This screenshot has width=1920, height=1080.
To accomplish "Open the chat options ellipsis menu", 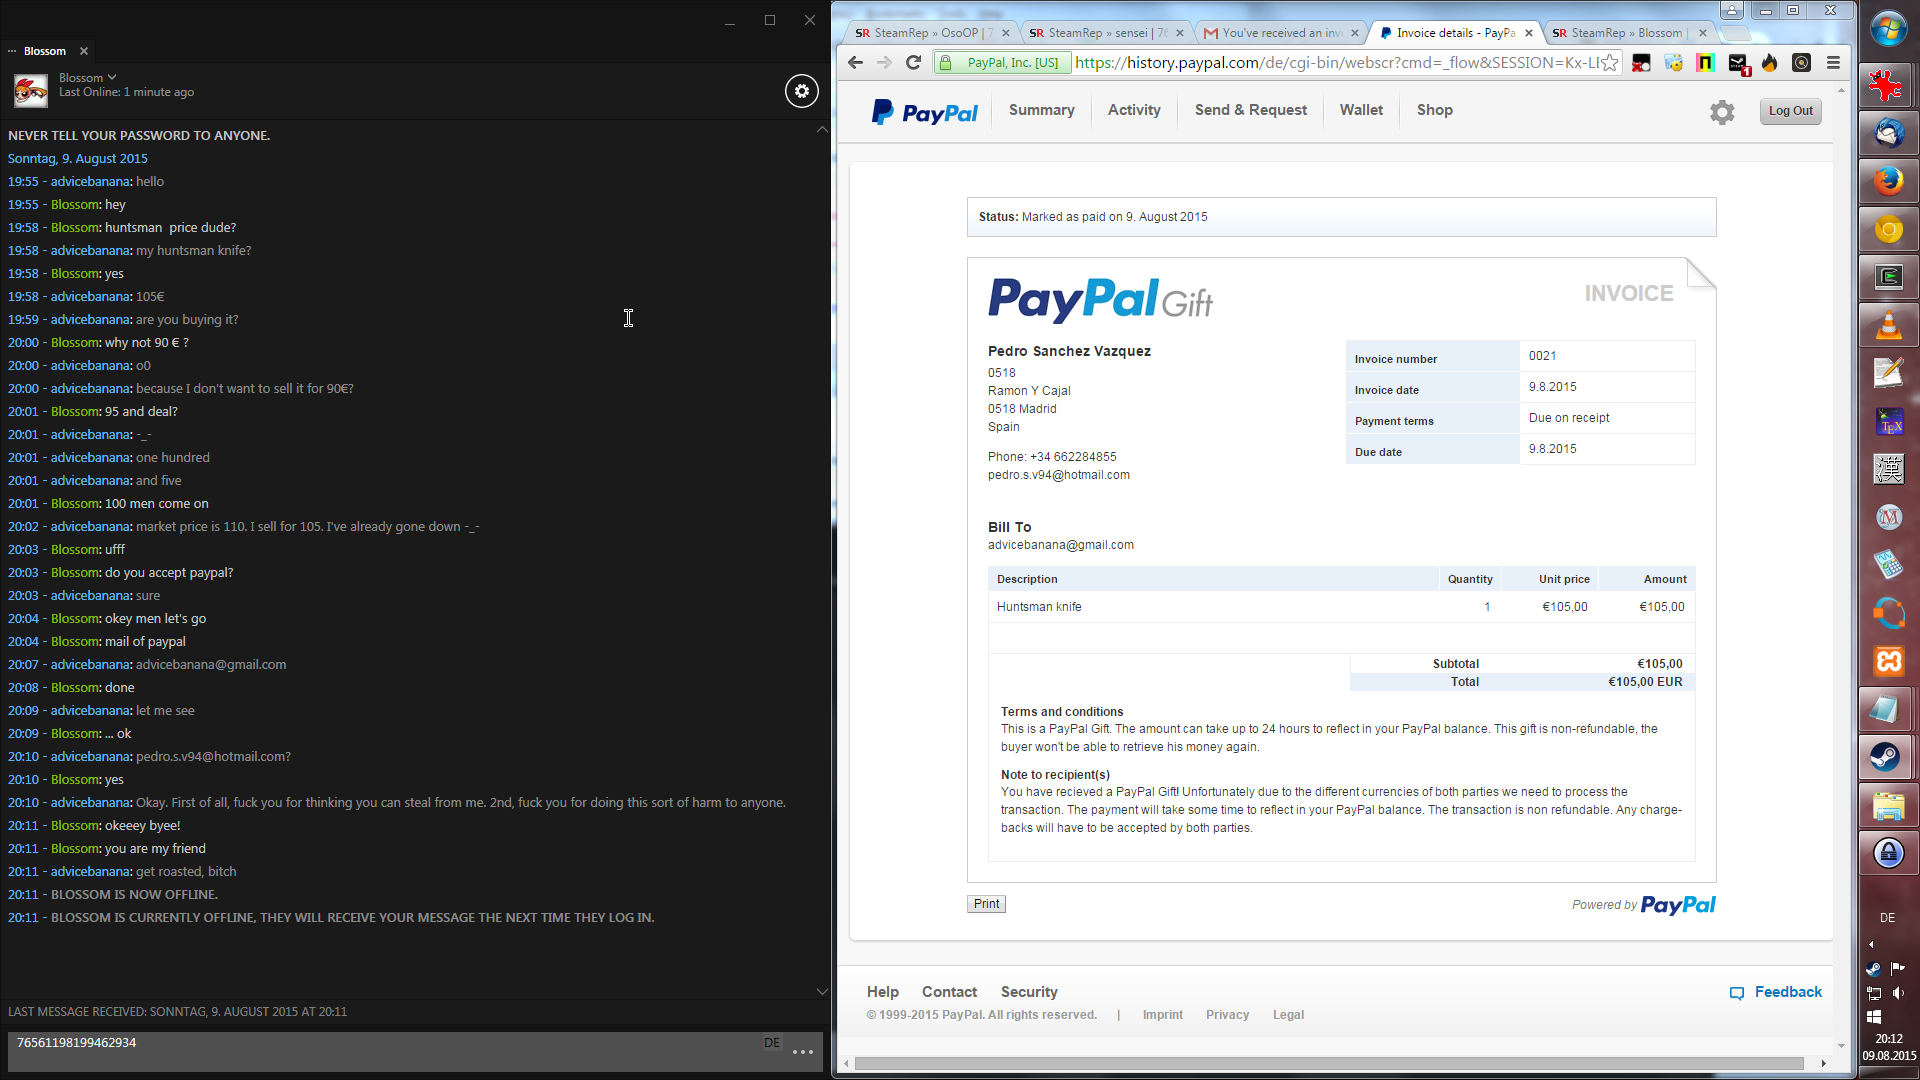I will point(802,1052).
